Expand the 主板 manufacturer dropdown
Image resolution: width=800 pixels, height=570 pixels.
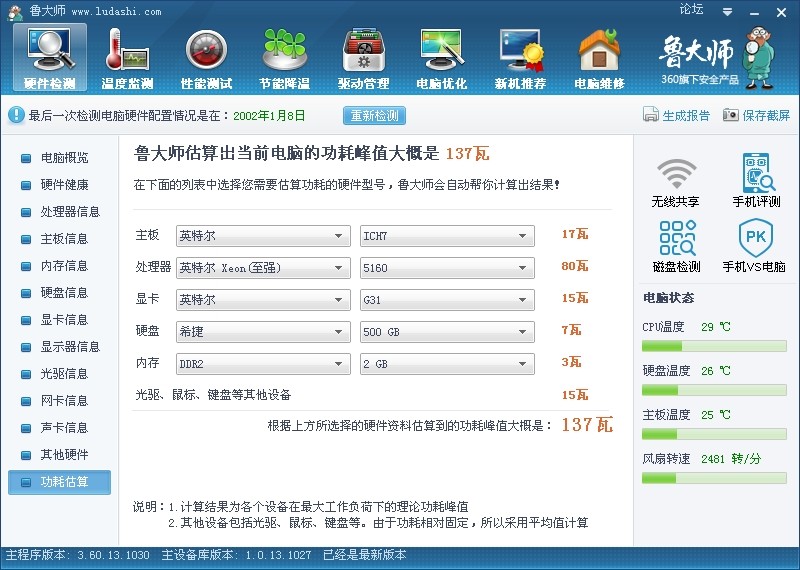pyautogui.click(x=263, y=236)
